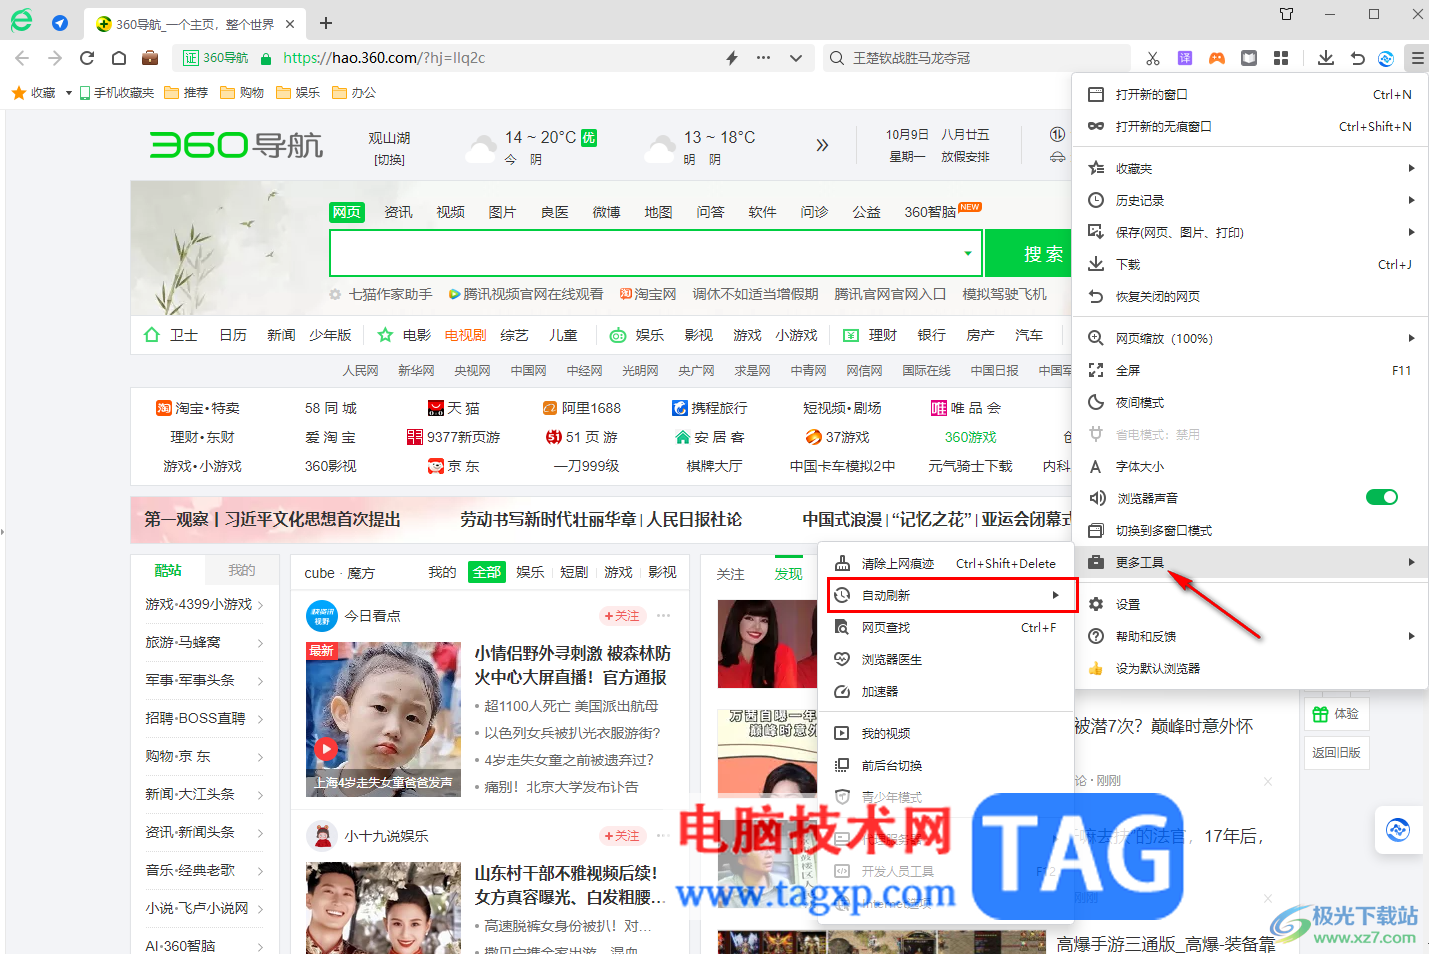Reload the current page
This screenshot has width=1429, height=954.
[87, 58]
